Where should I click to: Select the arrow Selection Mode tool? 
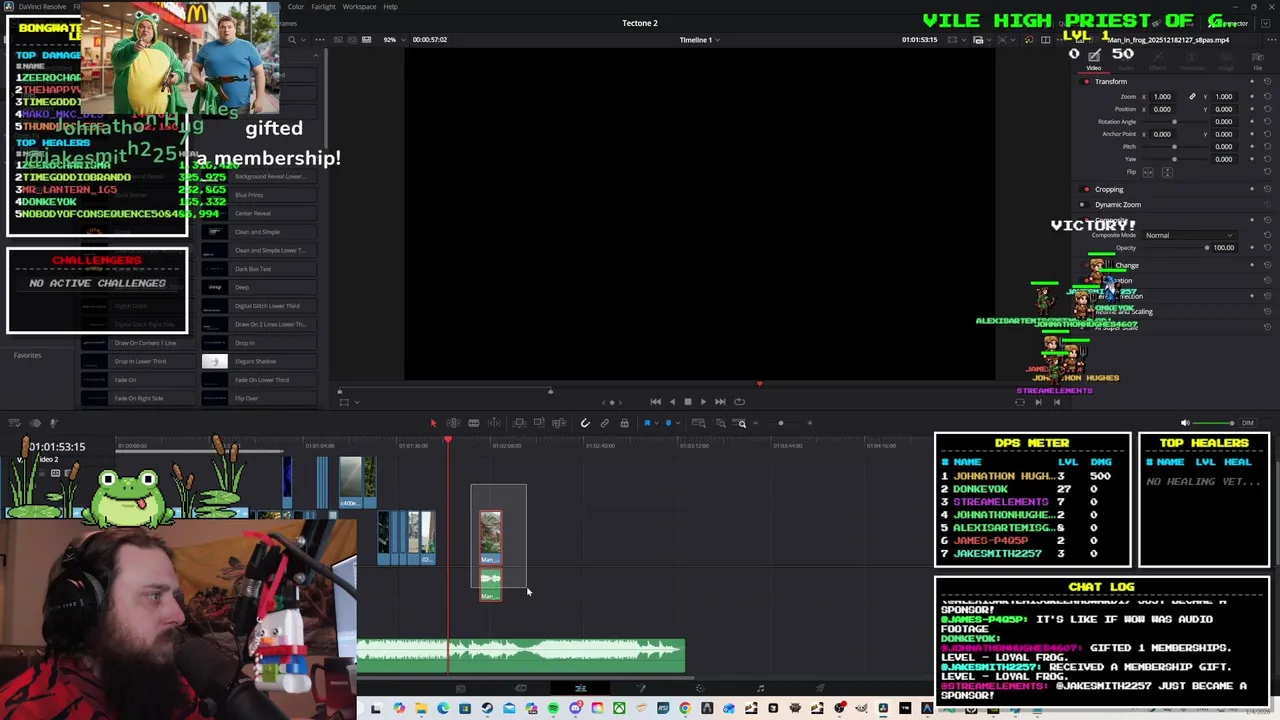[433, 423]
